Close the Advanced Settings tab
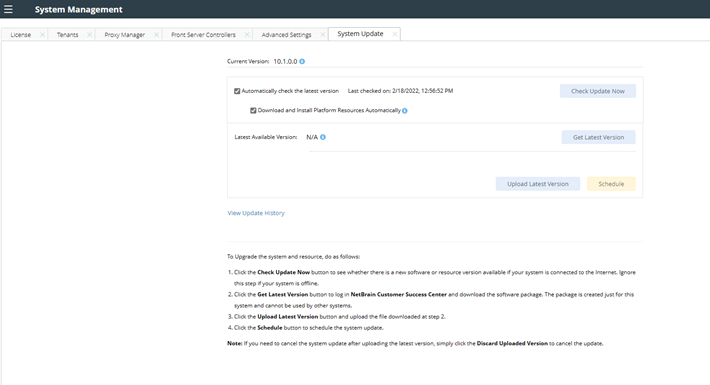Screen dimensions: 710x385 [322, 34]
